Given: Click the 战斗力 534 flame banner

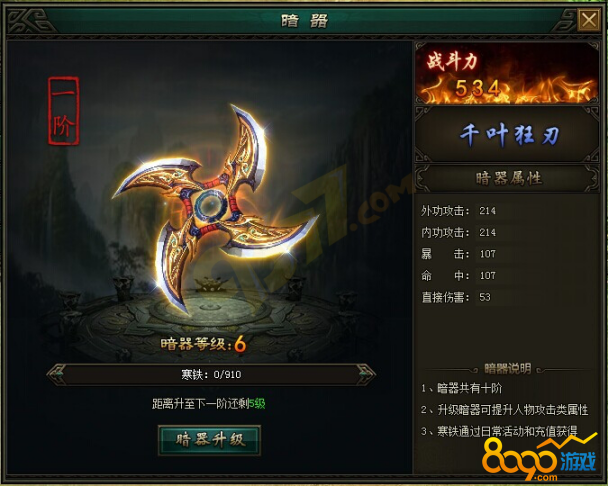Looking at the screenshot, I should (x=507, y=73).
